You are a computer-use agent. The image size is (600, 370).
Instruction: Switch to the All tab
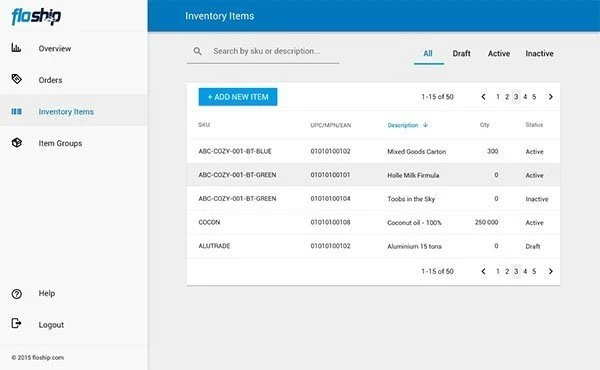(x=428, y=54)
